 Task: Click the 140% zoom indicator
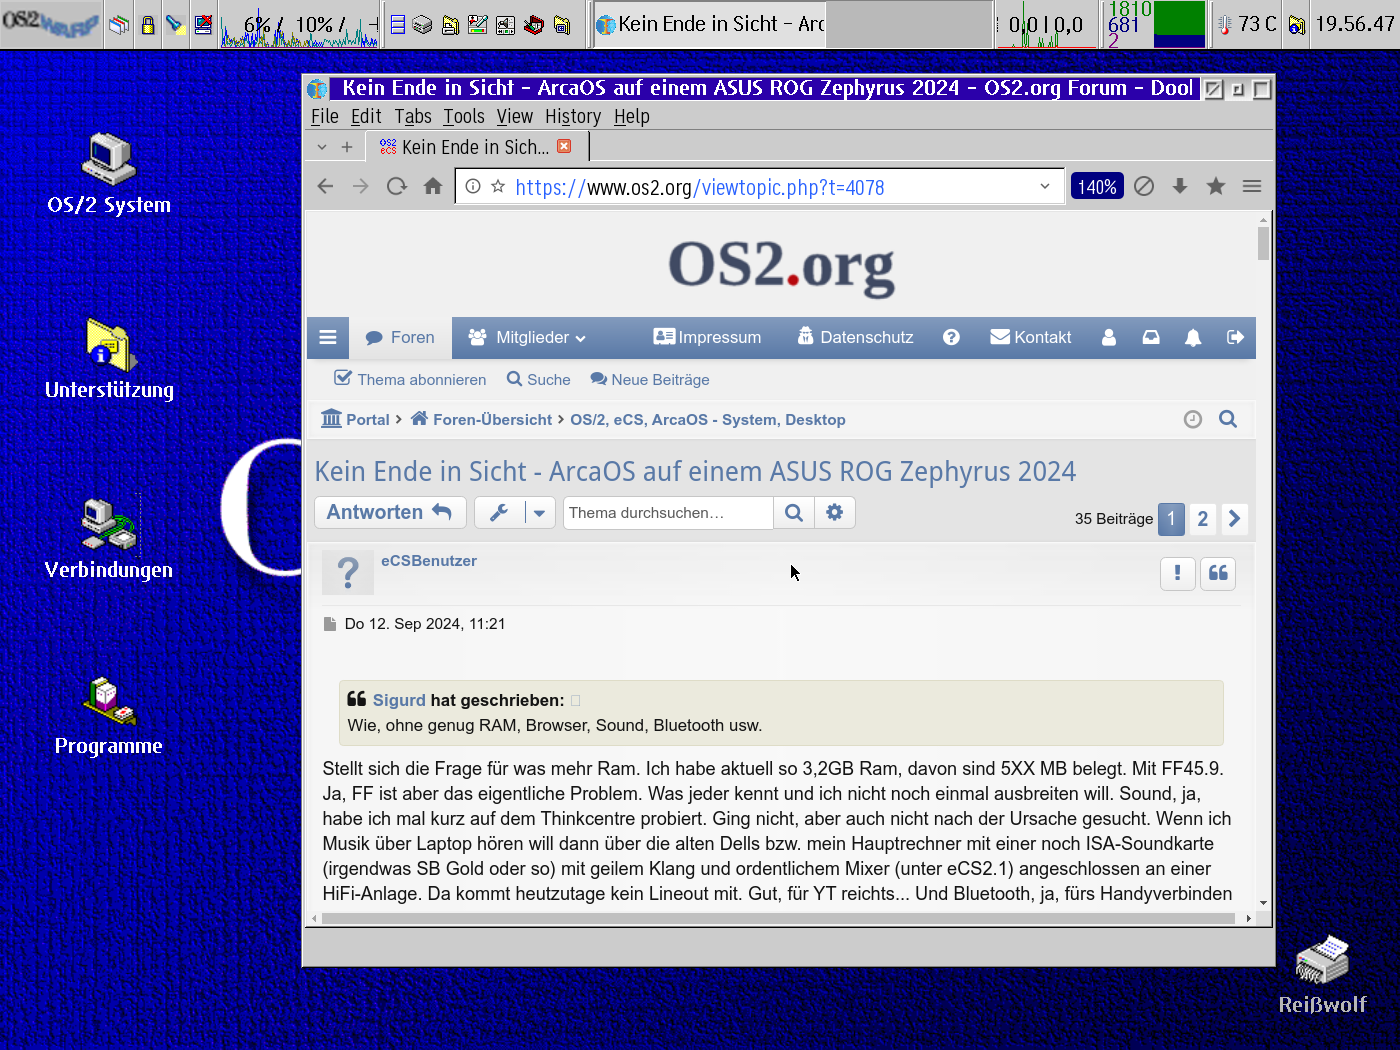pos(1097,187)
